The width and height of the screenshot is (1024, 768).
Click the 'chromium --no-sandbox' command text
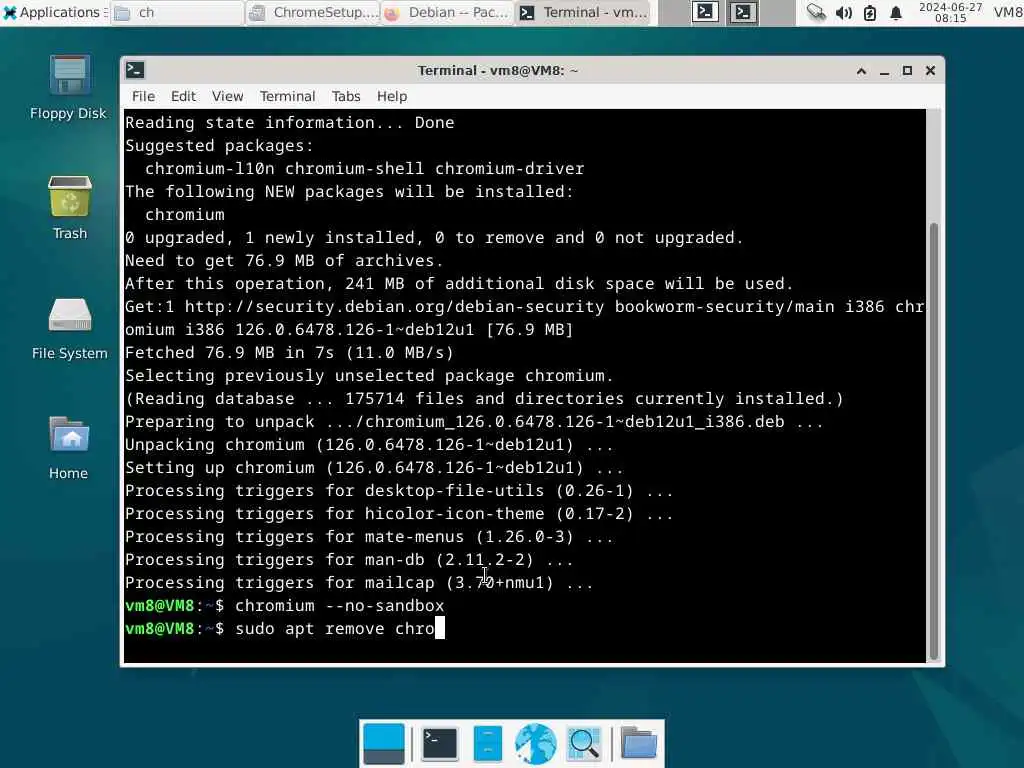click(x=339, y=606)
